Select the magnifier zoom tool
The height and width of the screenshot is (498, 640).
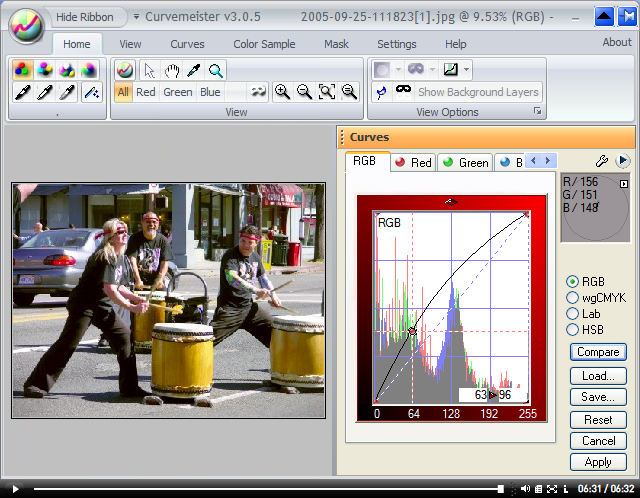(216, 70)
